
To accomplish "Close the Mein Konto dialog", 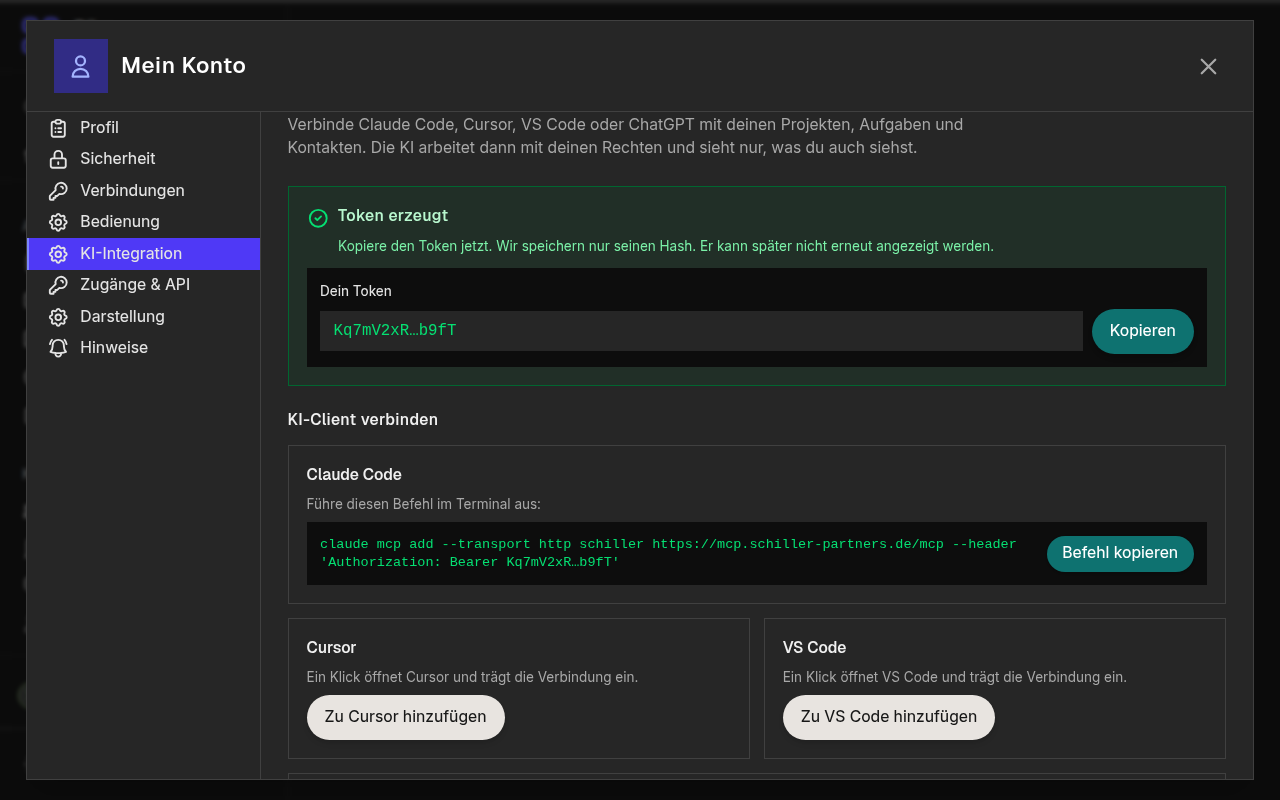I will click(x=1208, y=66).
